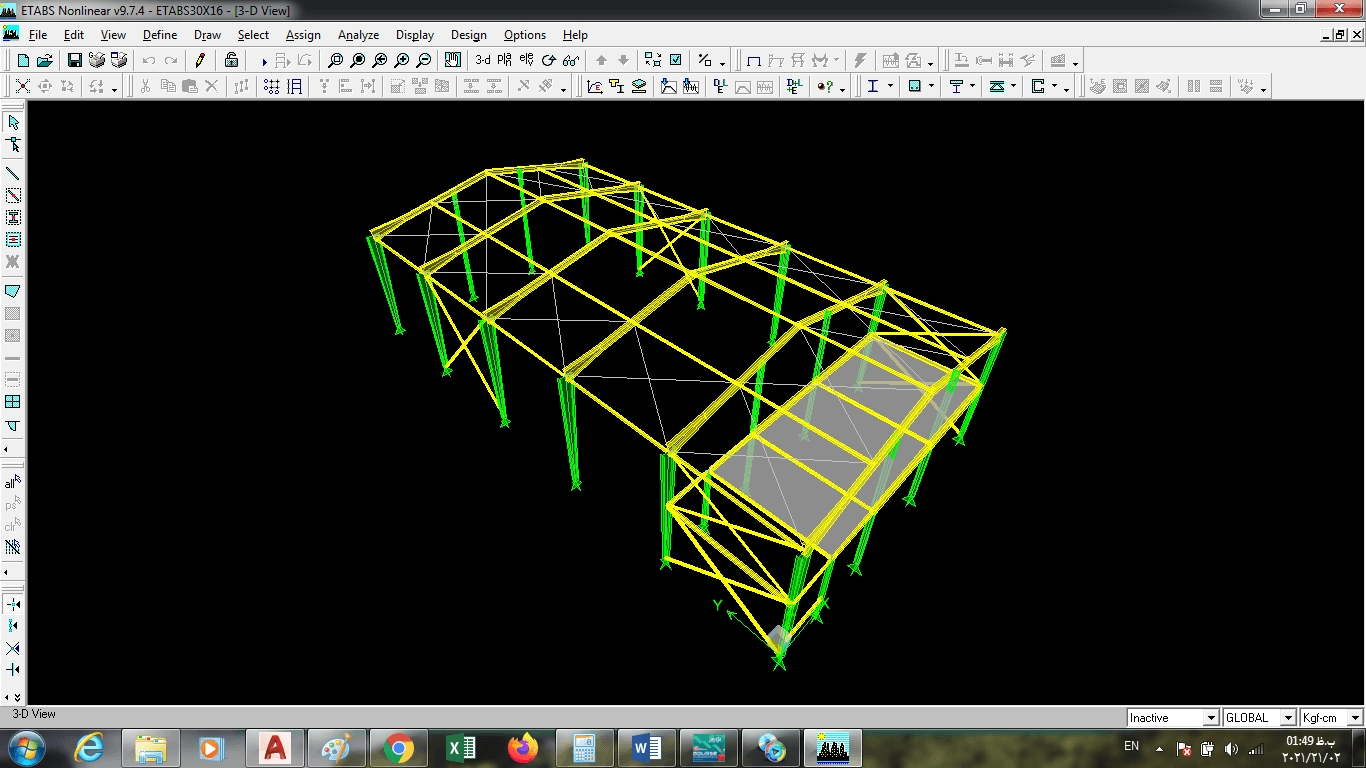Image resolution: width=1366 pixels, height=768 pixels.
Task: Click the rubber band zoom magnifier icon
Action: pyautogui.click(x=336, y=60)
